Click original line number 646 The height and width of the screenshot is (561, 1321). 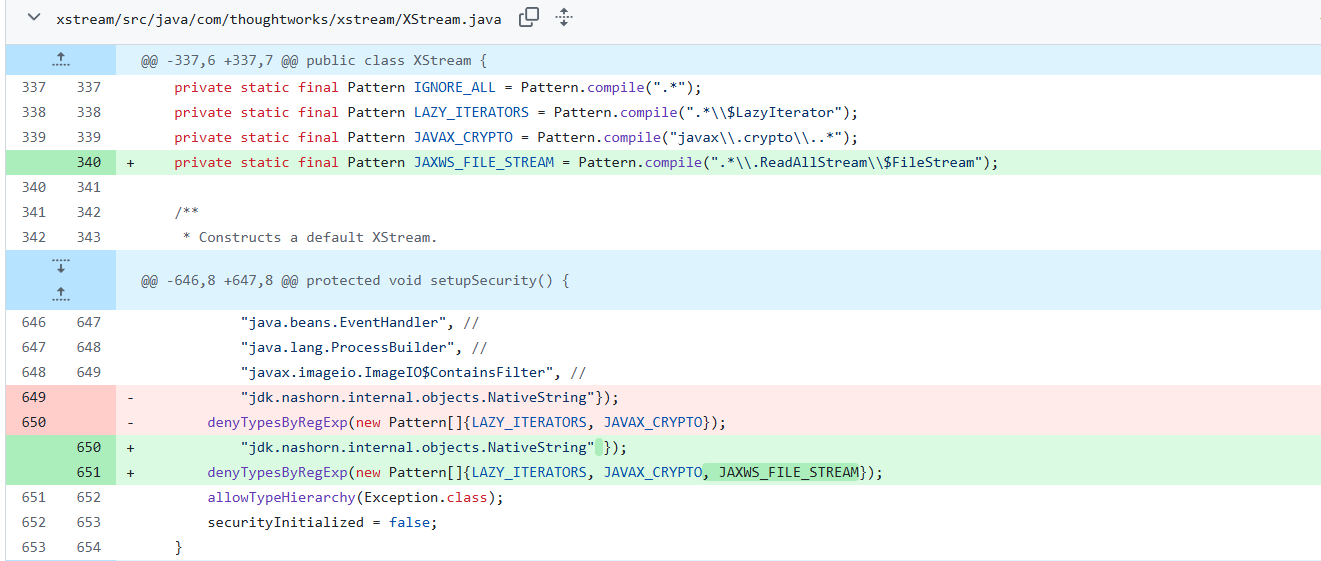point(33,322)
